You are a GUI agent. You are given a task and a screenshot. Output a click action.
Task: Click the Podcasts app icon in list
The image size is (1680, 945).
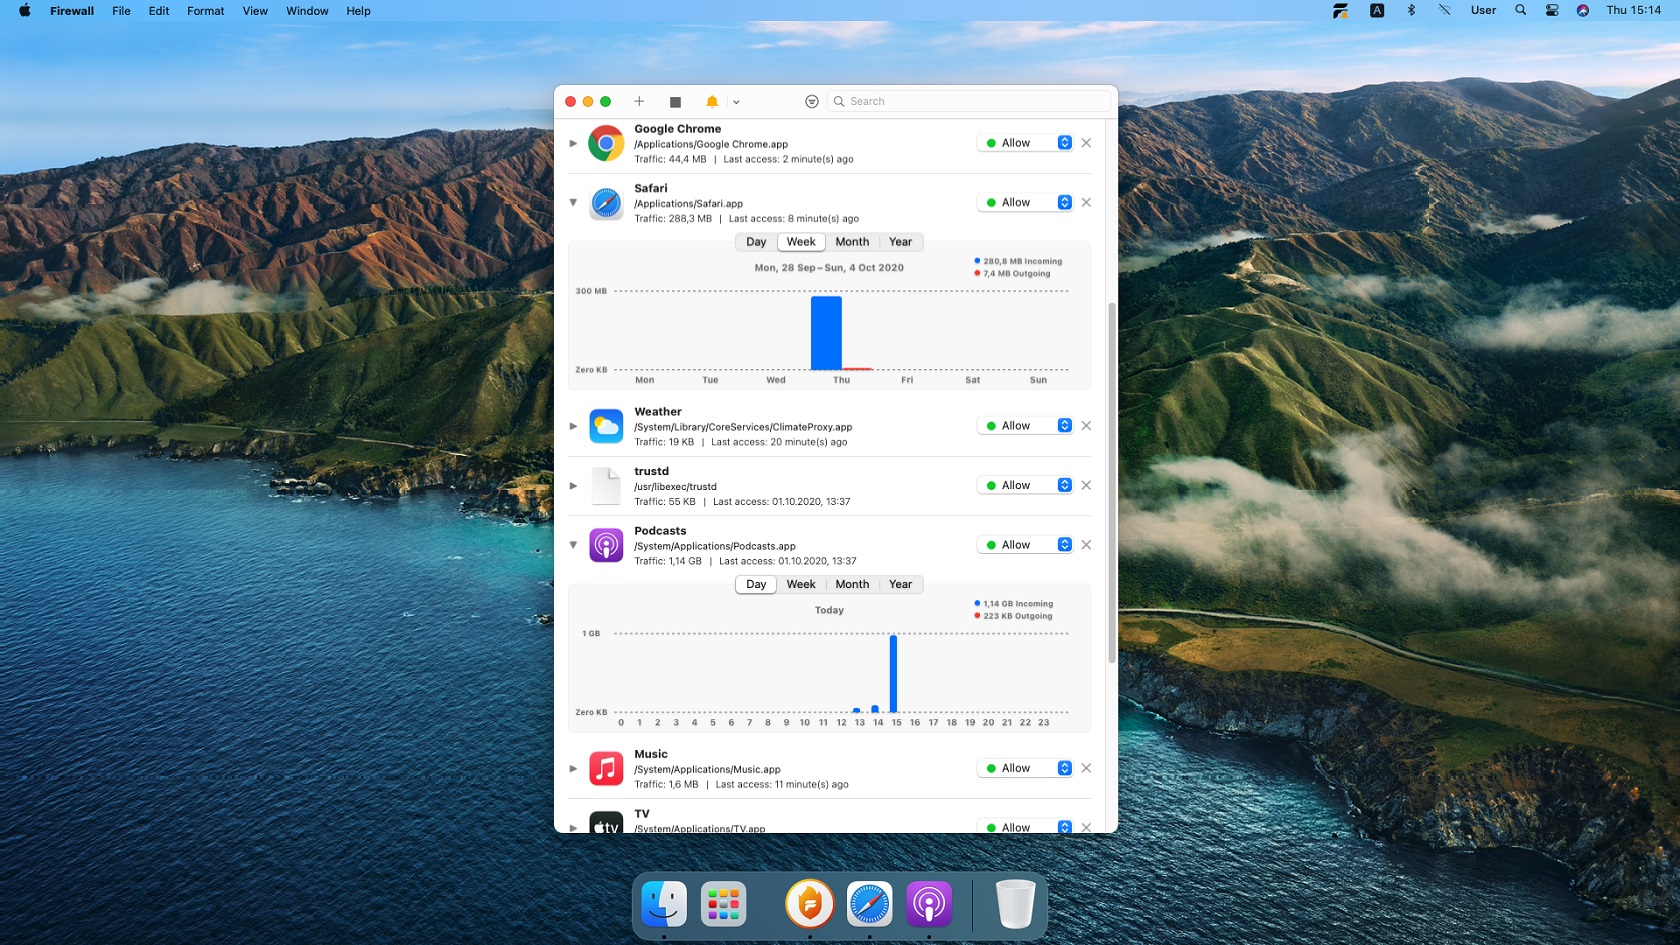click(606, 545)
